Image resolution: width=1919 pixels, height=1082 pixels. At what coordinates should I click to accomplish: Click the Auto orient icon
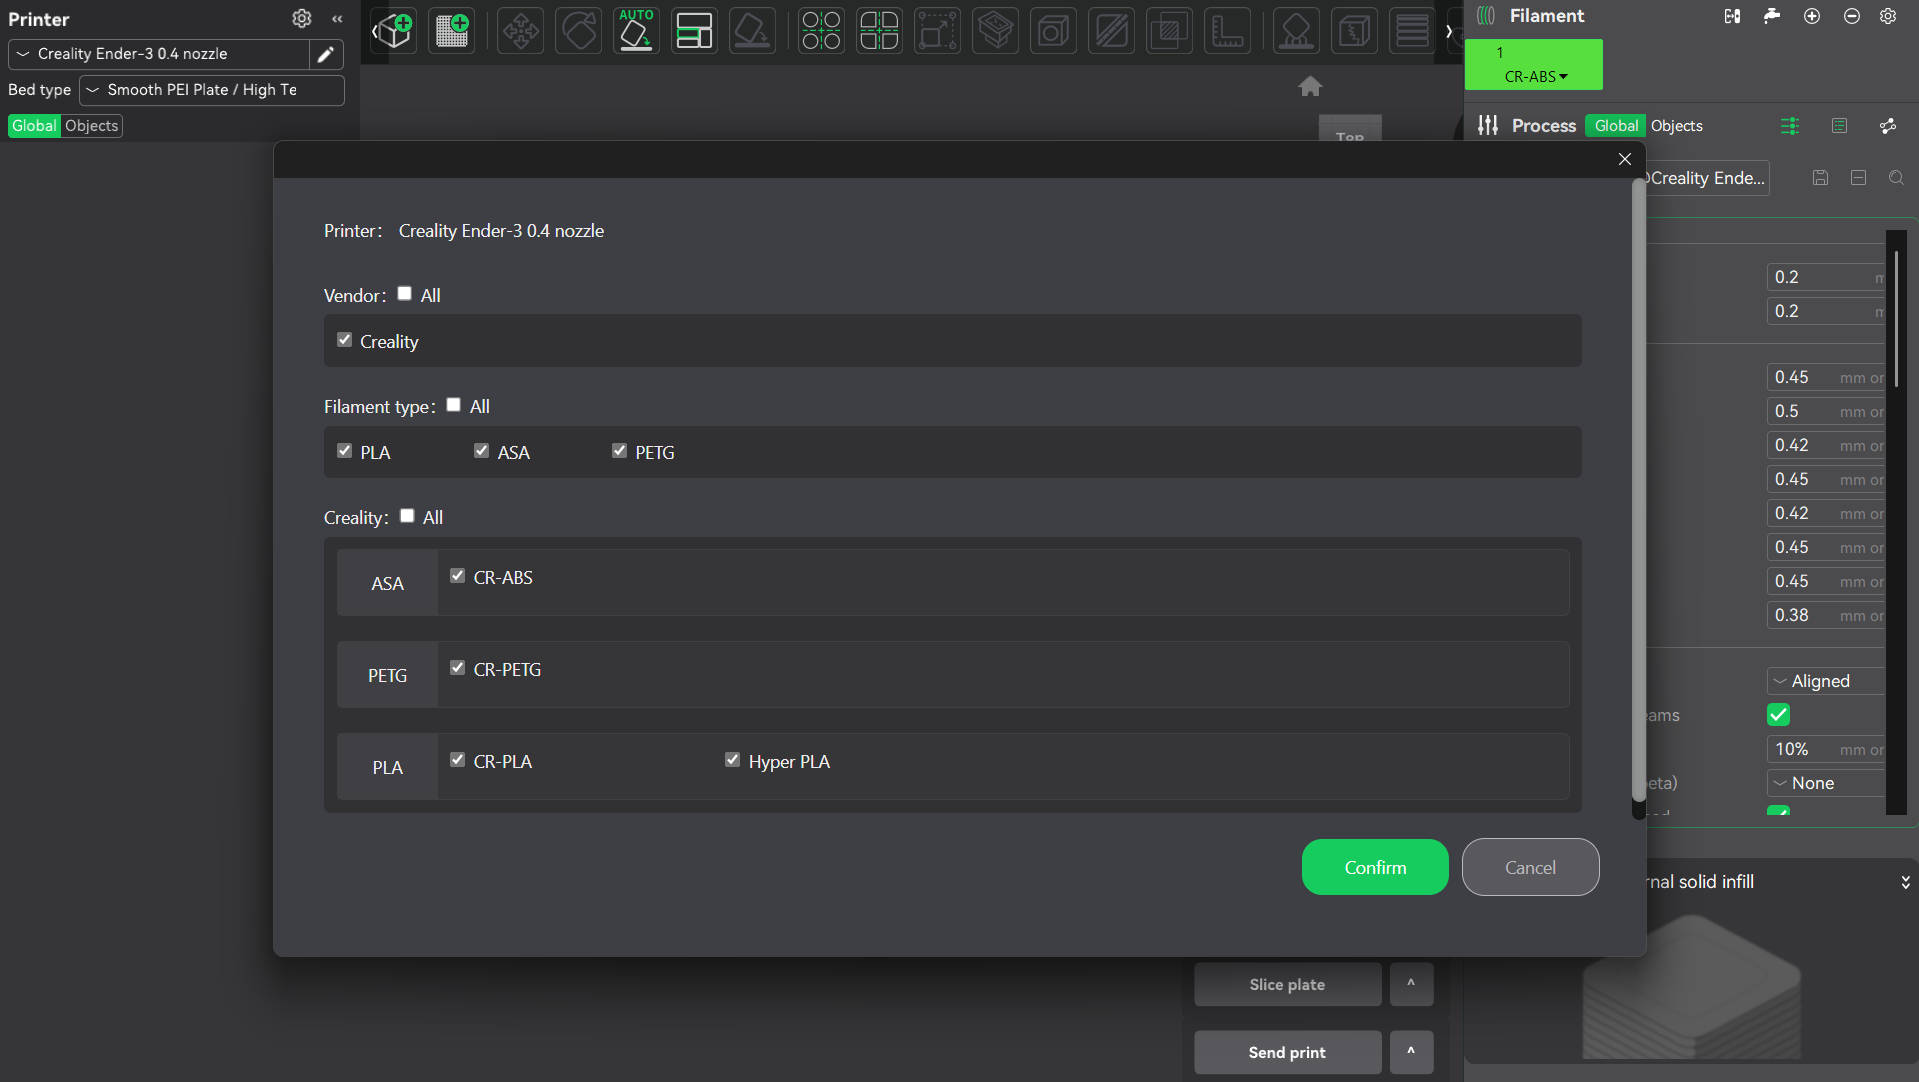click(636, 31)
